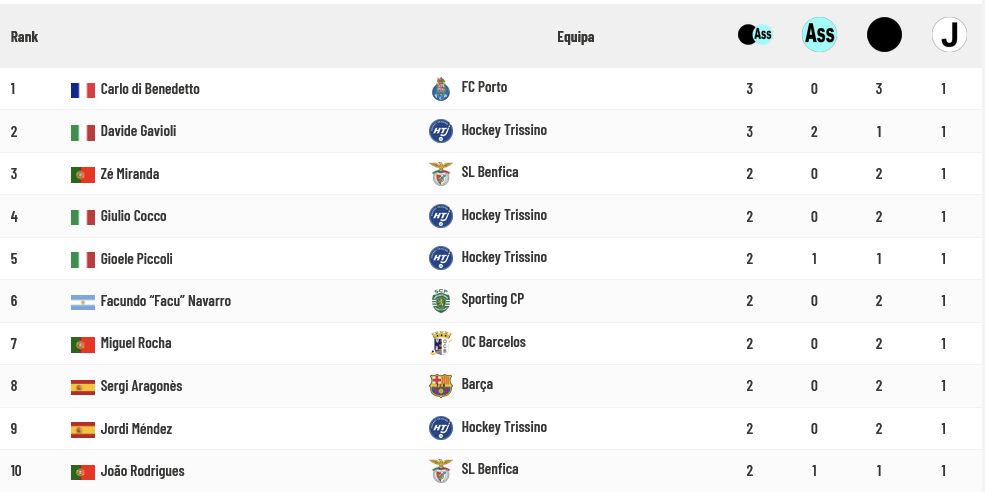Click the Sporting CP club logo
The height and width of the screenshot is (492, 985).
pyautogui.click(x=441, y=300)
